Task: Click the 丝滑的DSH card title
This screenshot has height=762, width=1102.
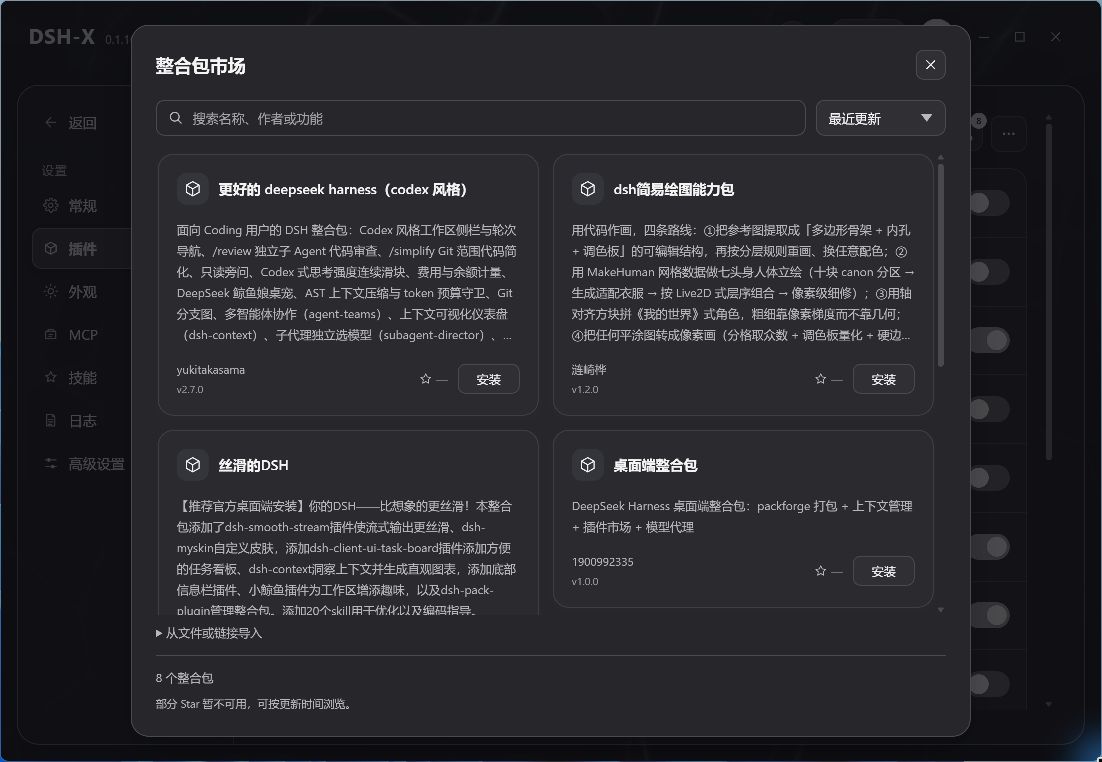Action: coord(253,465)
